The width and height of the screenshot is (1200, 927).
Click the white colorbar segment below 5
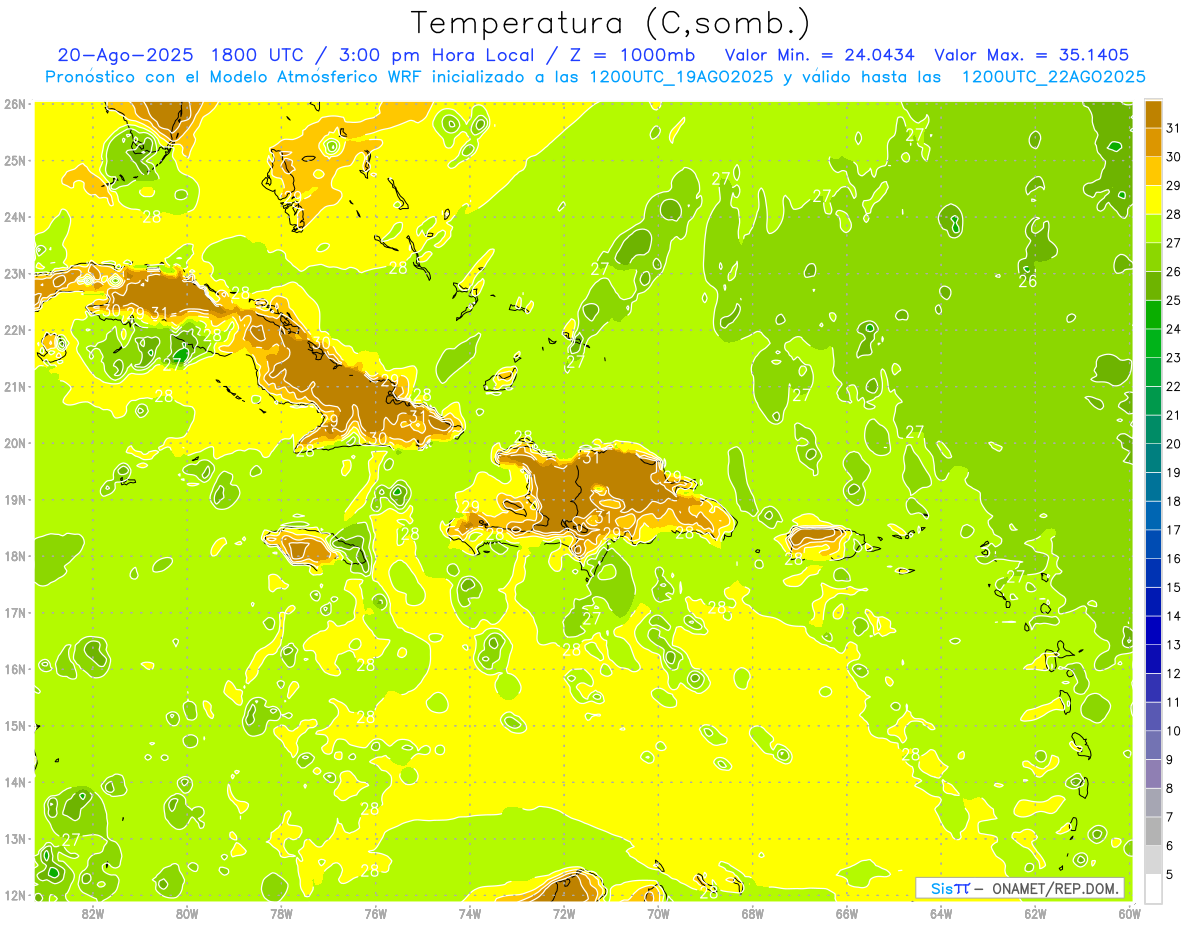[x=1153, y=888]
